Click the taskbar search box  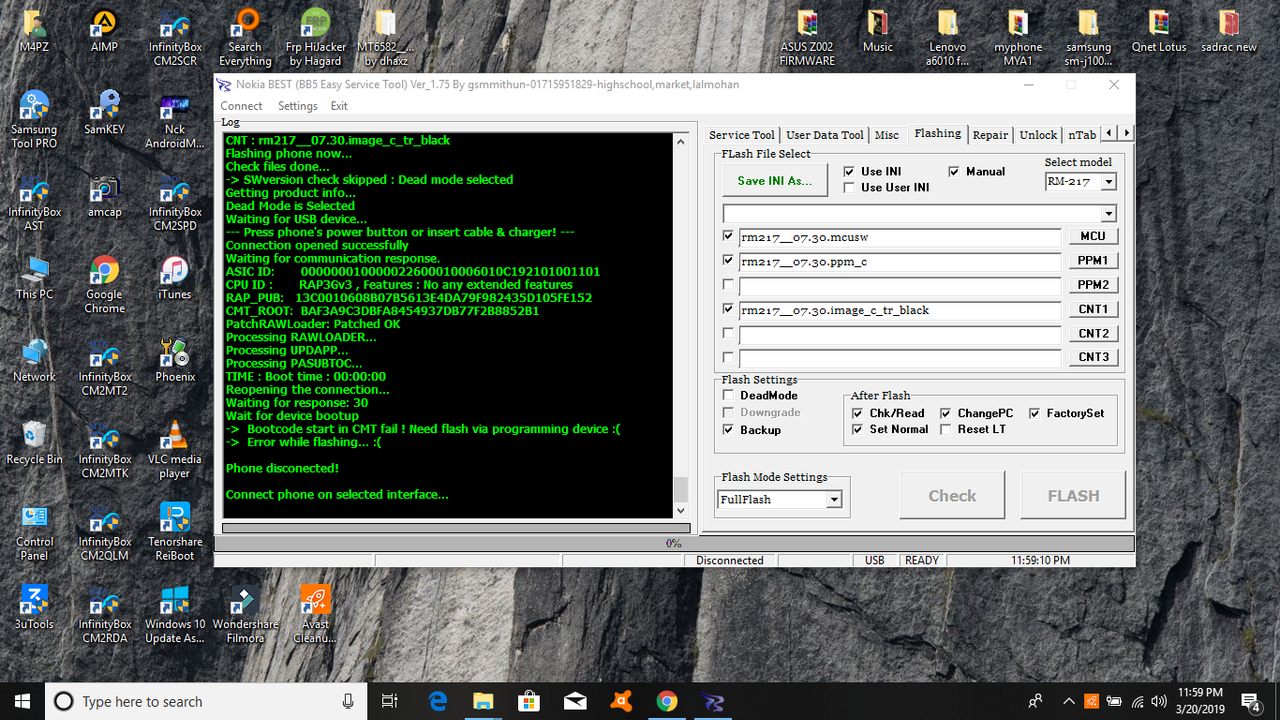[206, 701]
